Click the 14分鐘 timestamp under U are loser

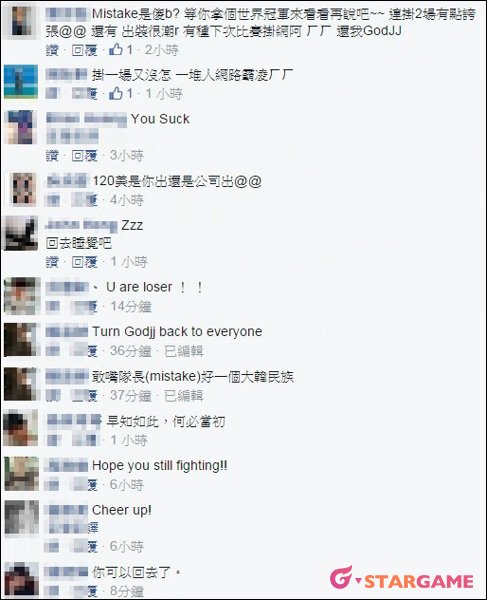pos(131,307)
